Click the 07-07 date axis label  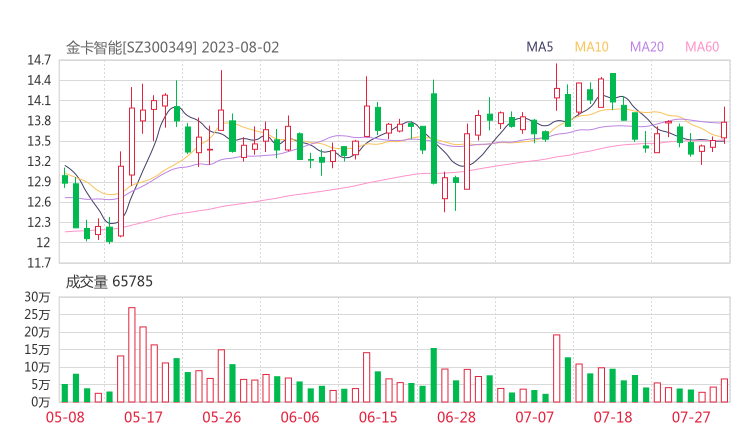pyautogui.click(x=534, y=417)
